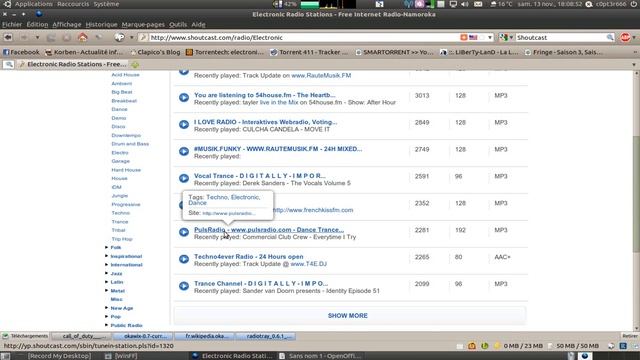
Task: Select the Drum and Bass subgenre
Action: 130,144
